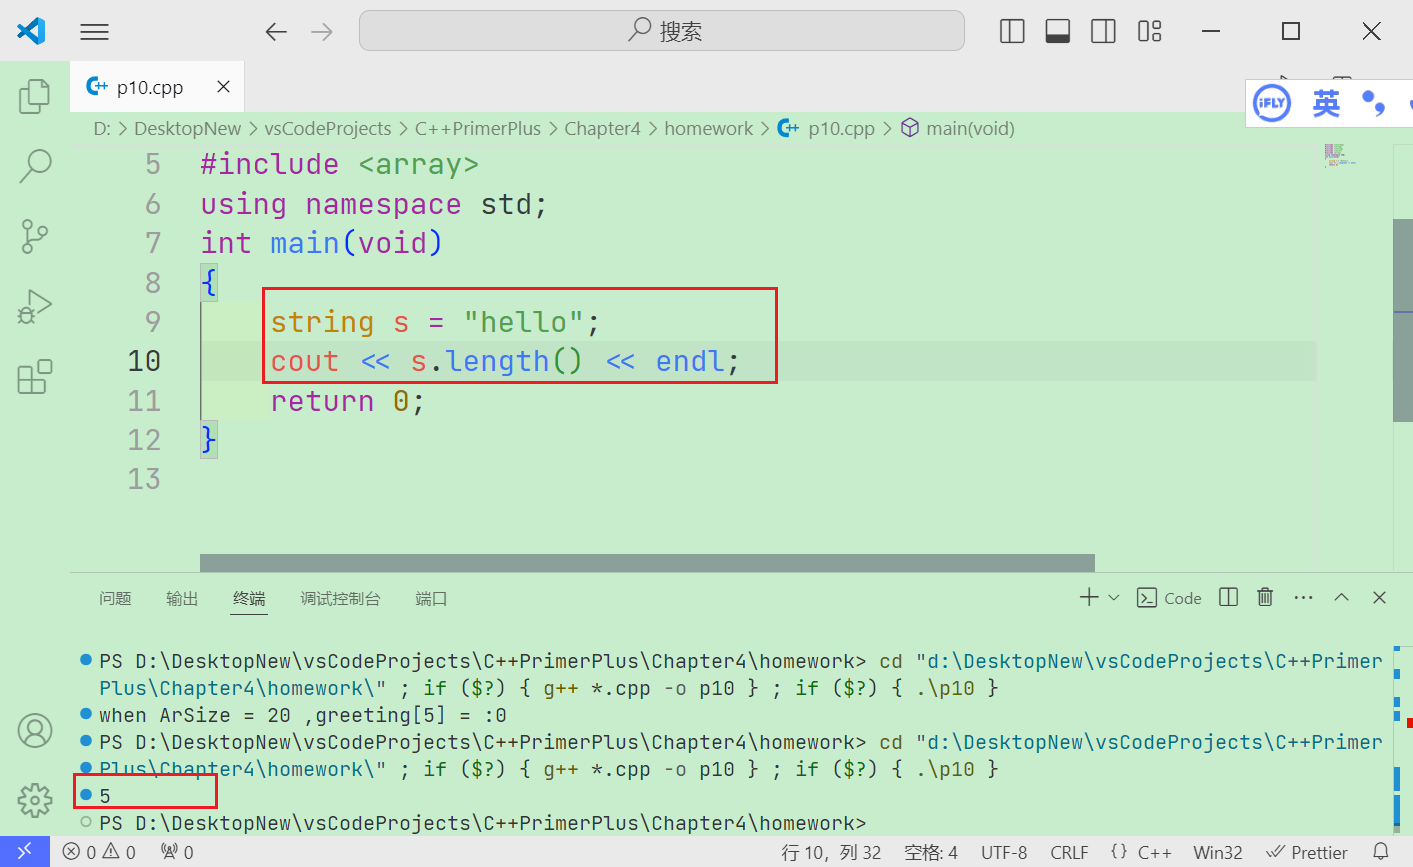Click the command center search box

point(662,31)
